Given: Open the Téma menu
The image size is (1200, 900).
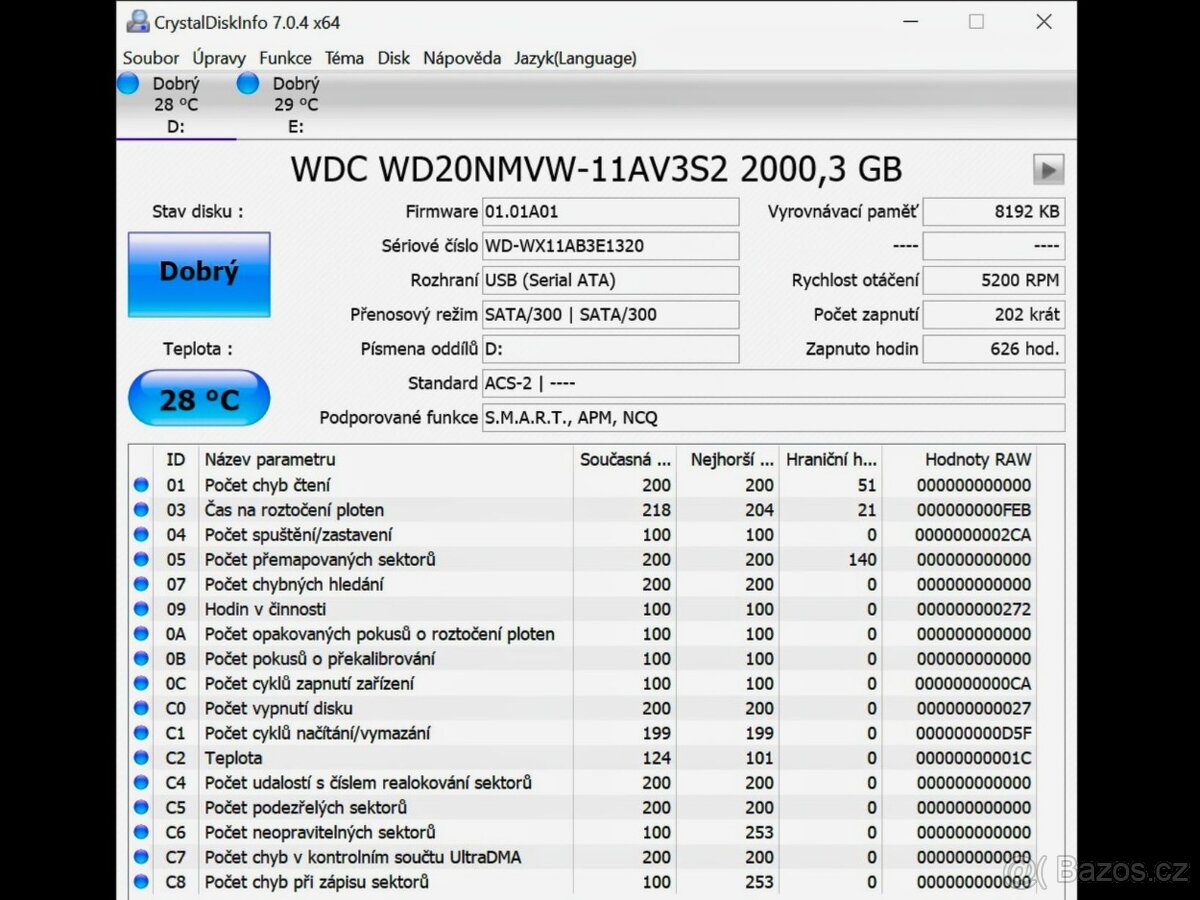Looking at the screenshot, I should (344, 58).
